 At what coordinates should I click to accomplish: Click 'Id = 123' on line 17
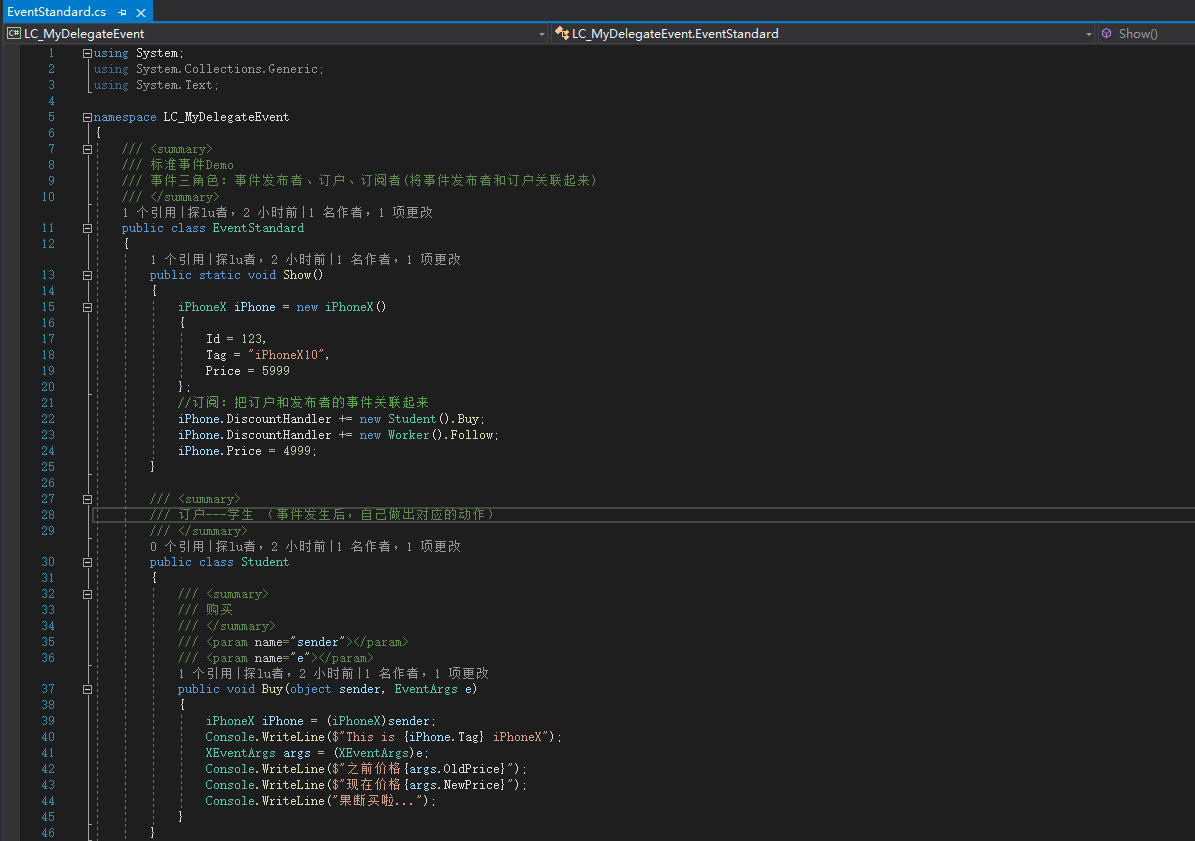[x=234, y=339]
